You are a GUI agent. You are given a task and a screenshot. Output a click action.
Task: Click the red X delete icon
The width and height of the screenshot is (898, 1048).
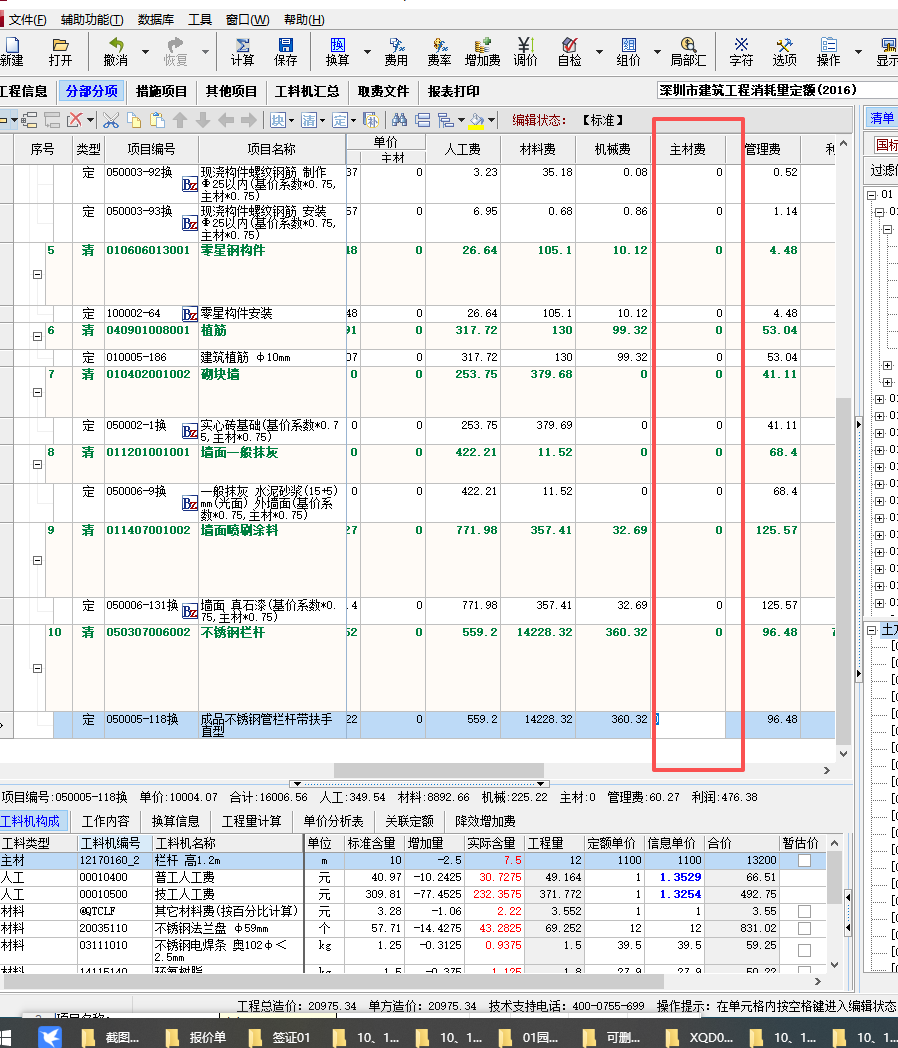pyautogui.click(x=75, y=120)
